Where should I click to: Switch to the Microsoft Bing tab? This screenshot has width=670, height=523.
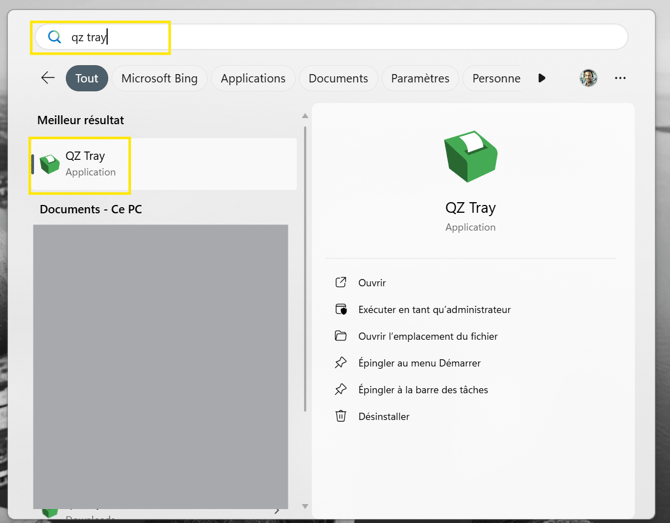[x=159, y=78]
